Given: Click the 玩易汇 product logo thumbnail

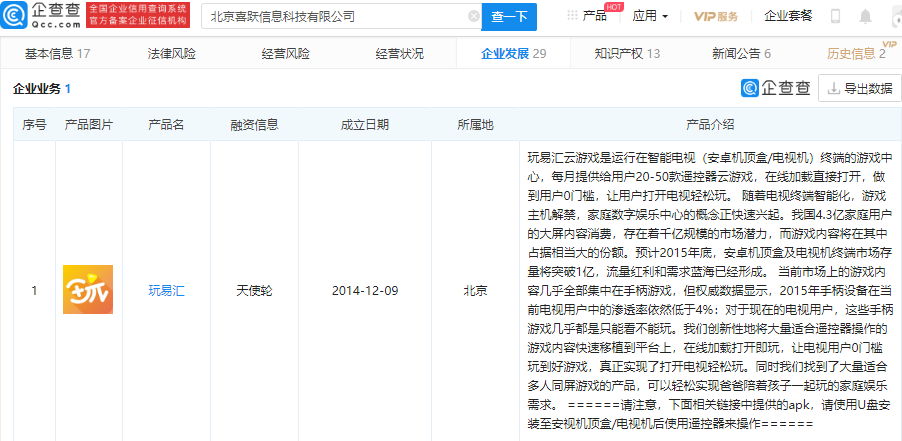Looking at the screenshot, I should [x=88, y=290].
